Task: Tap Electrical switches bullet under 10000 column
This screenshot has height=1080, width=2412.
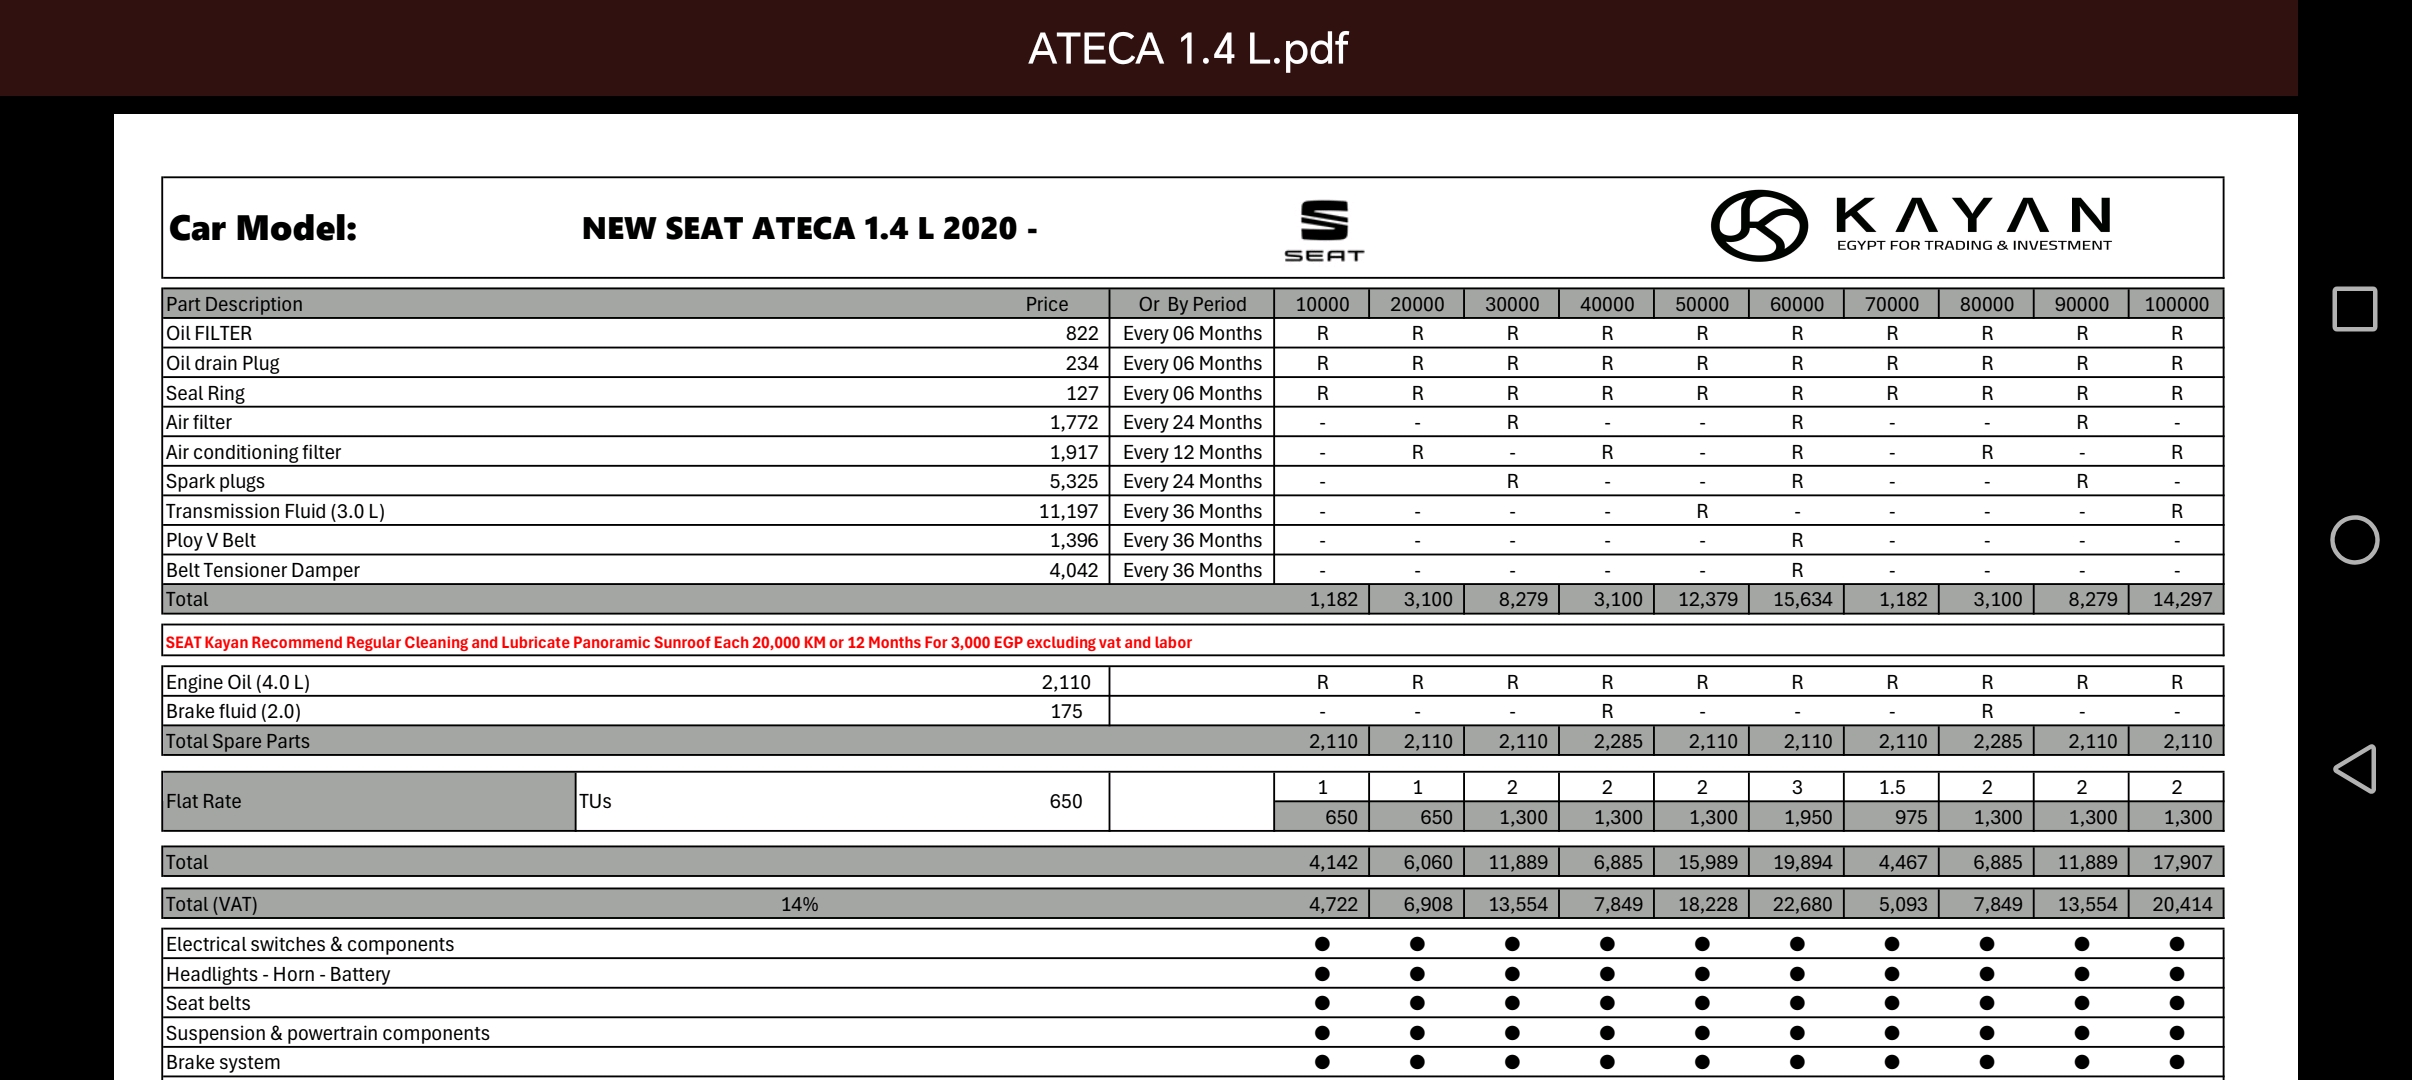Action: [x=1322, y=944]
